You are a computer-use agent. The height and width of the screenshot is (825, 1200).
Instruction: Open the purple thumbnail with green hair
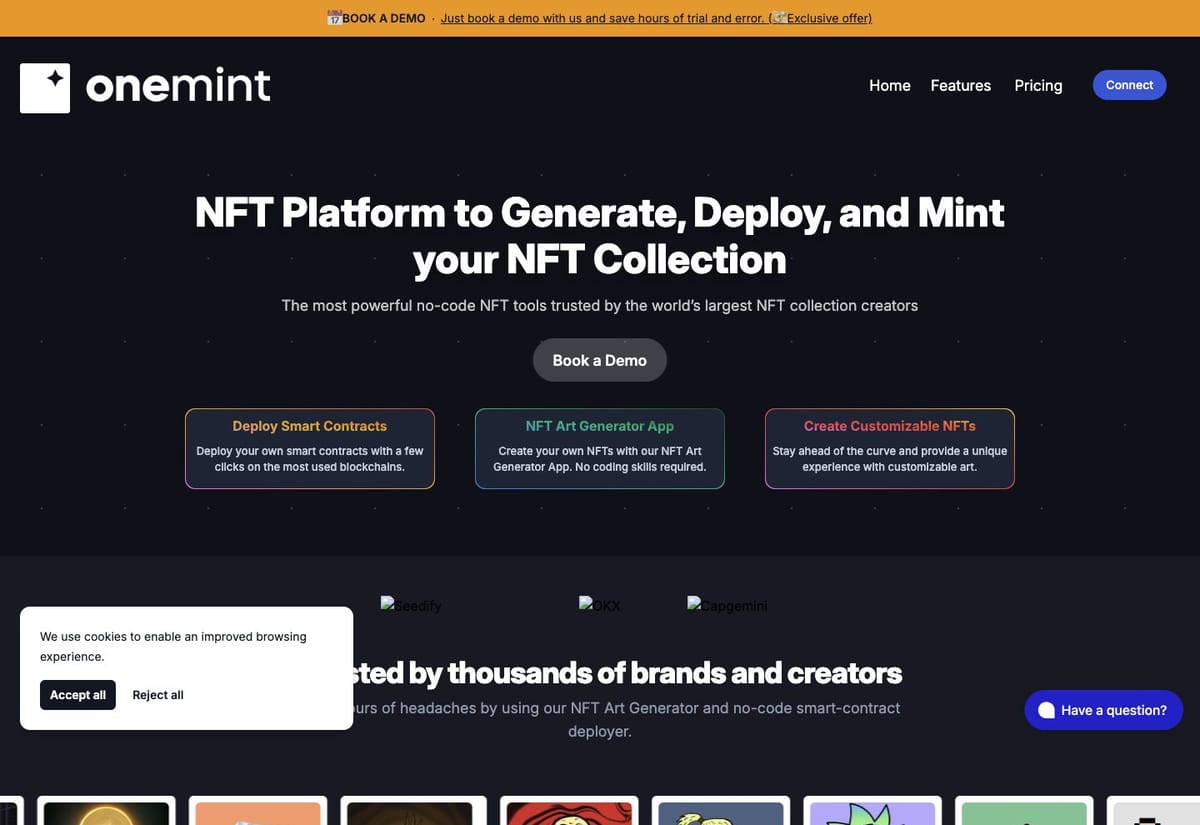click(873, 810)
